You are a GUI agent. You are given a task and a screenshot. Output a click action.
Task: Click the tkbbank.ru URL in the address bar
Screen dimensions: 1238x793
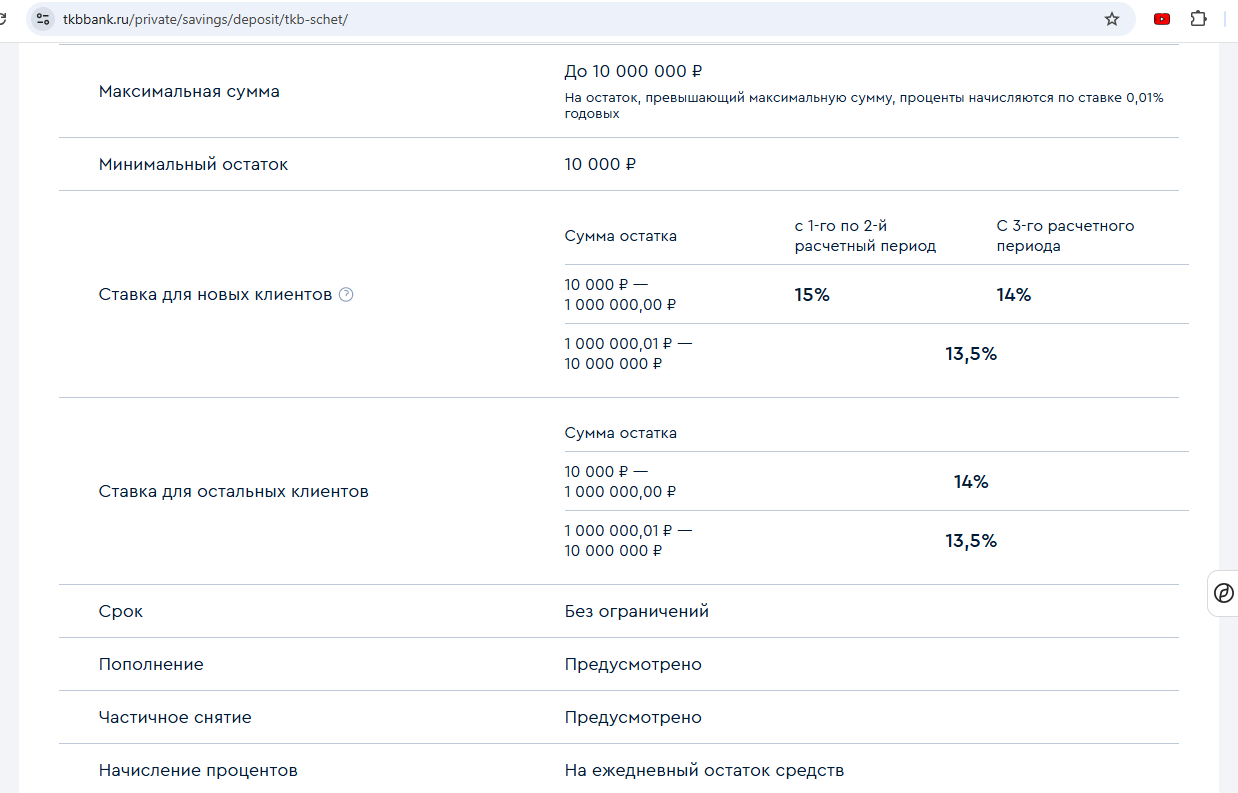(x=205, y=19)
